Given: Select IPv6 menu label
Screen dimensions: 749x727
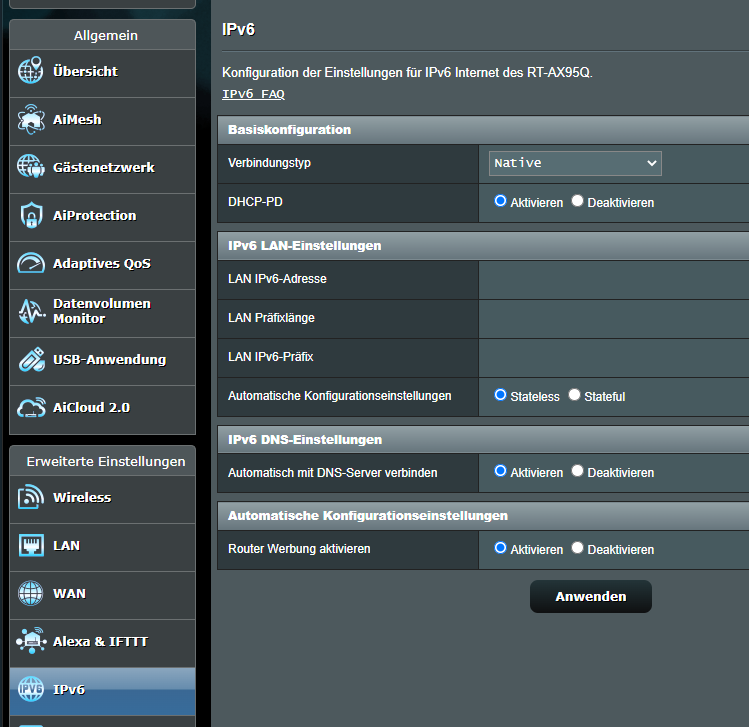Looking at the screenshot, I should 69,689.
